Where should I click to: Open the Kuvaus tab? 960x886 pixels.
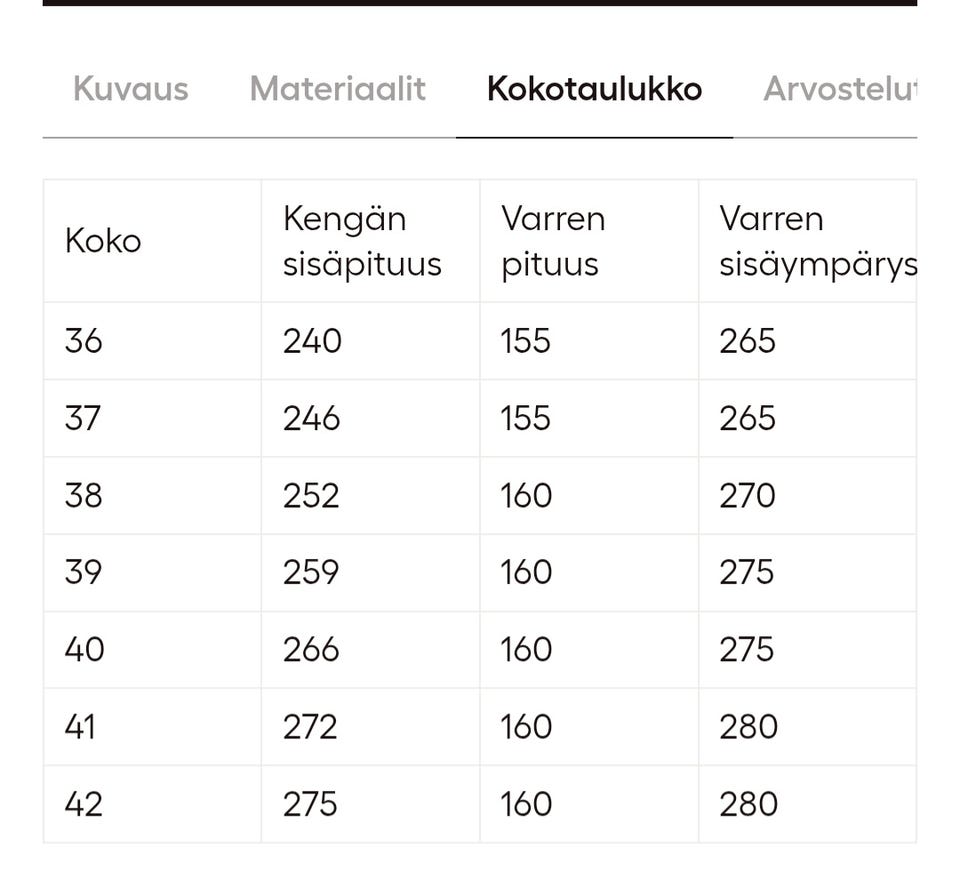pos(130,89)
